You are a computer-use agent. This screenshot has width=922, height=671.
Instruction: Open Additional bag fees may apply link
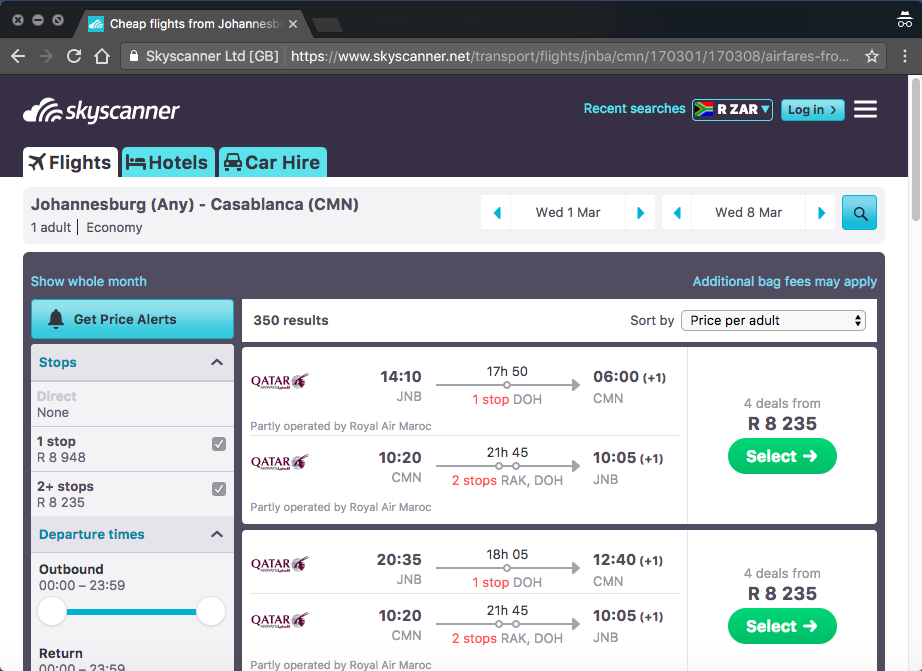784,282
